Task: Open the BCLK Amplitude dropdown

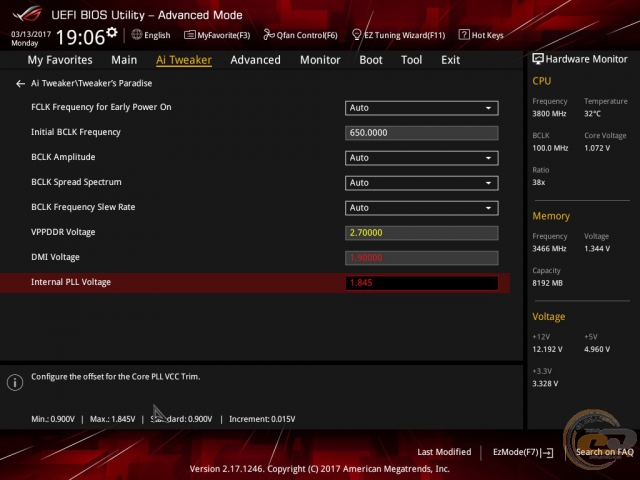Action: pos(422,158)
